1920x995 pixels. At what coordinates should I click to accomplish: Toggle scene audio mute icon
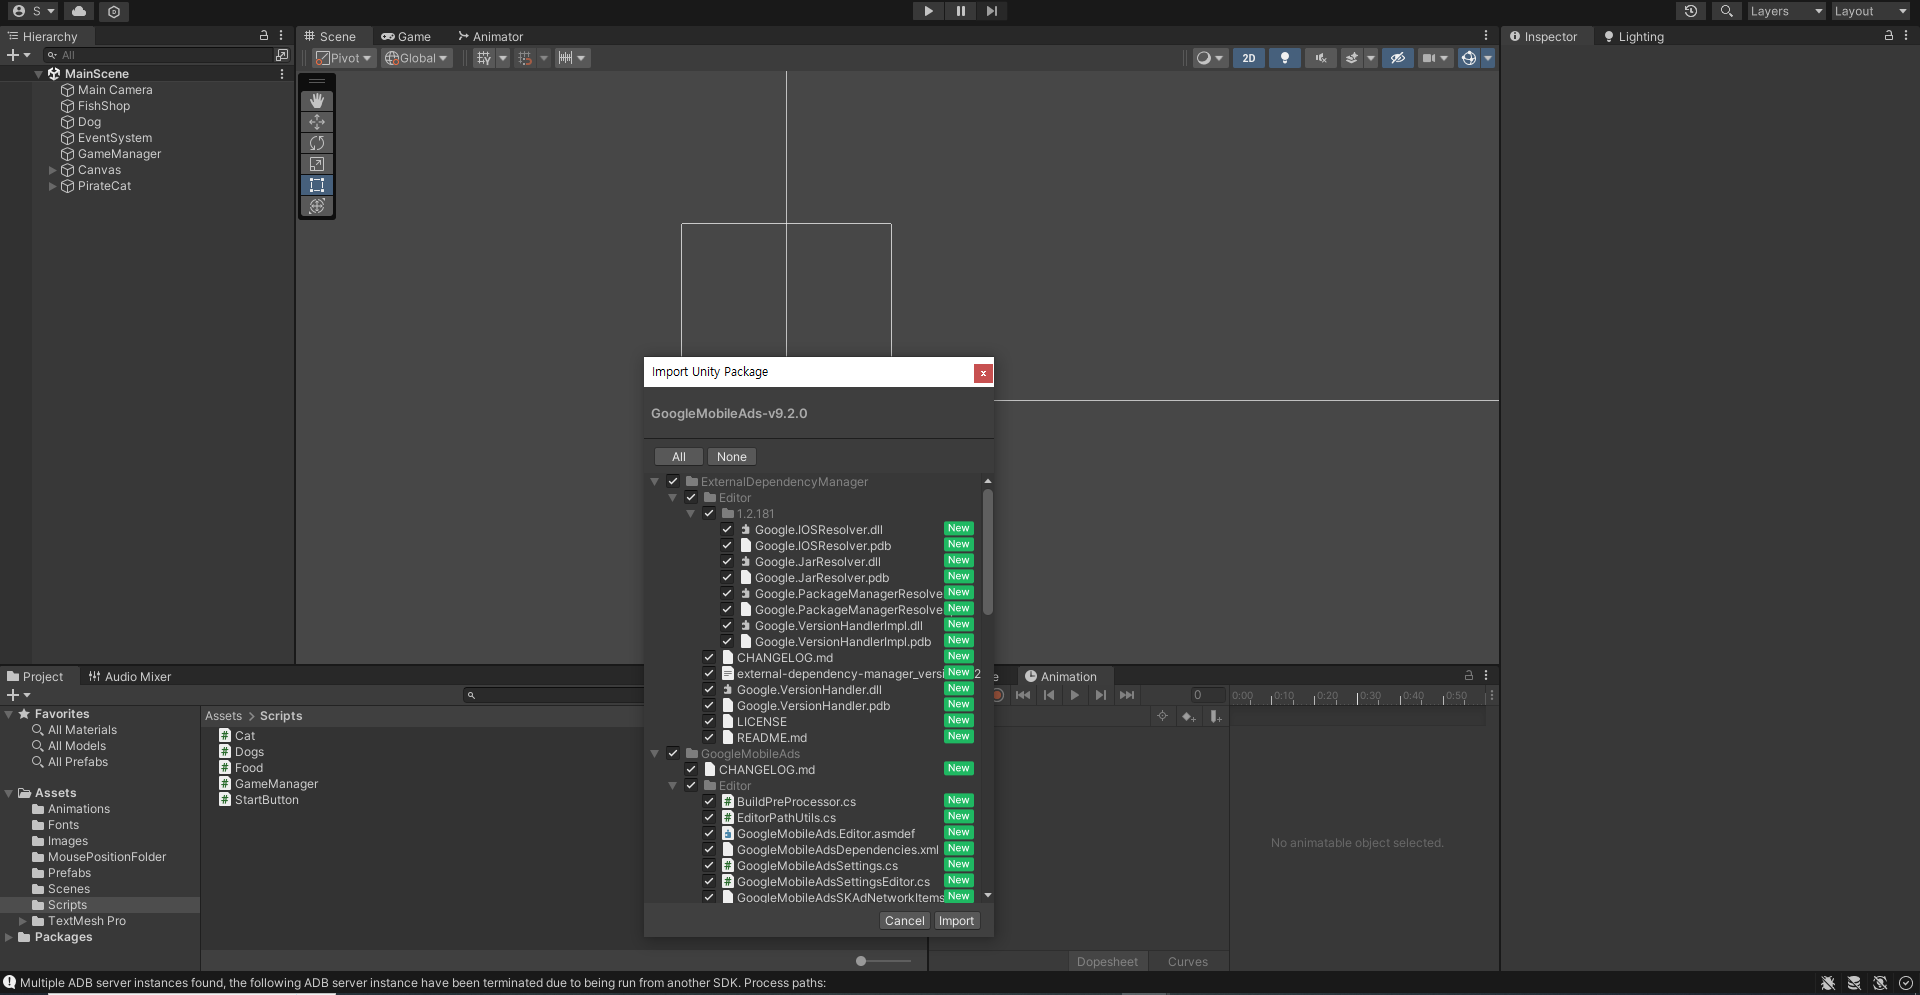1321,58
